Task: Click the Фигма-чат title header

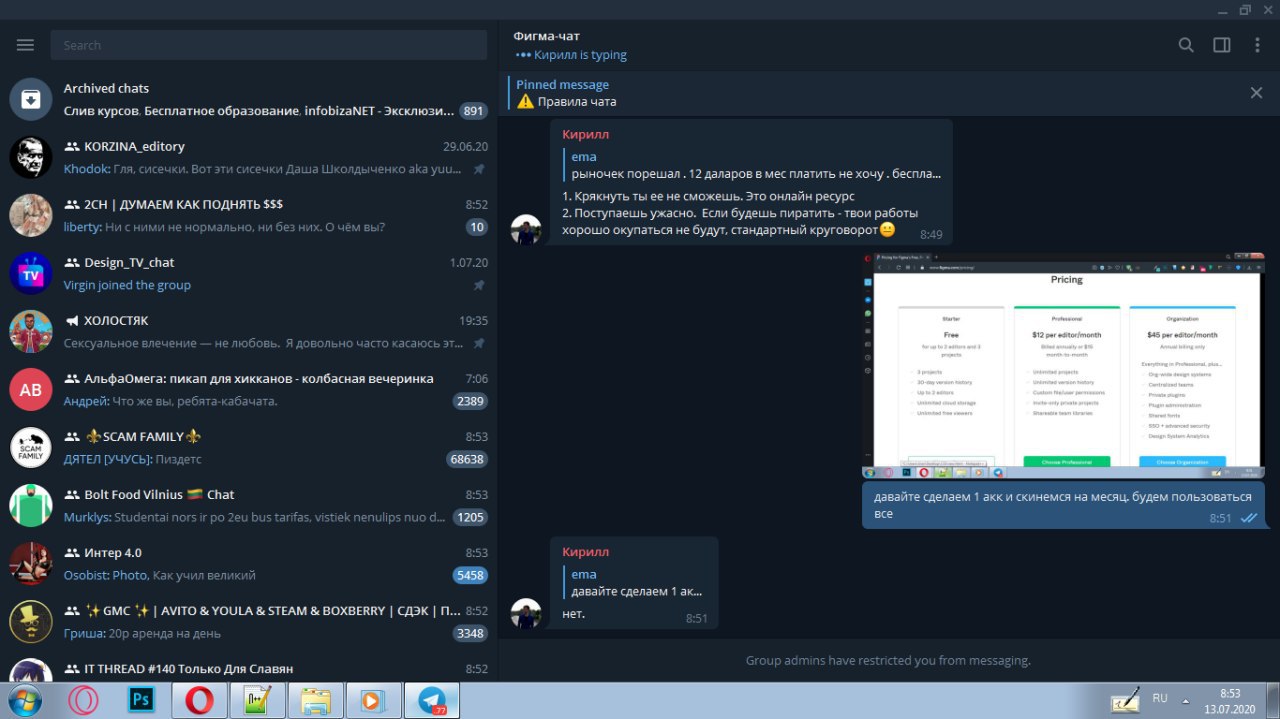Action: 546,36
